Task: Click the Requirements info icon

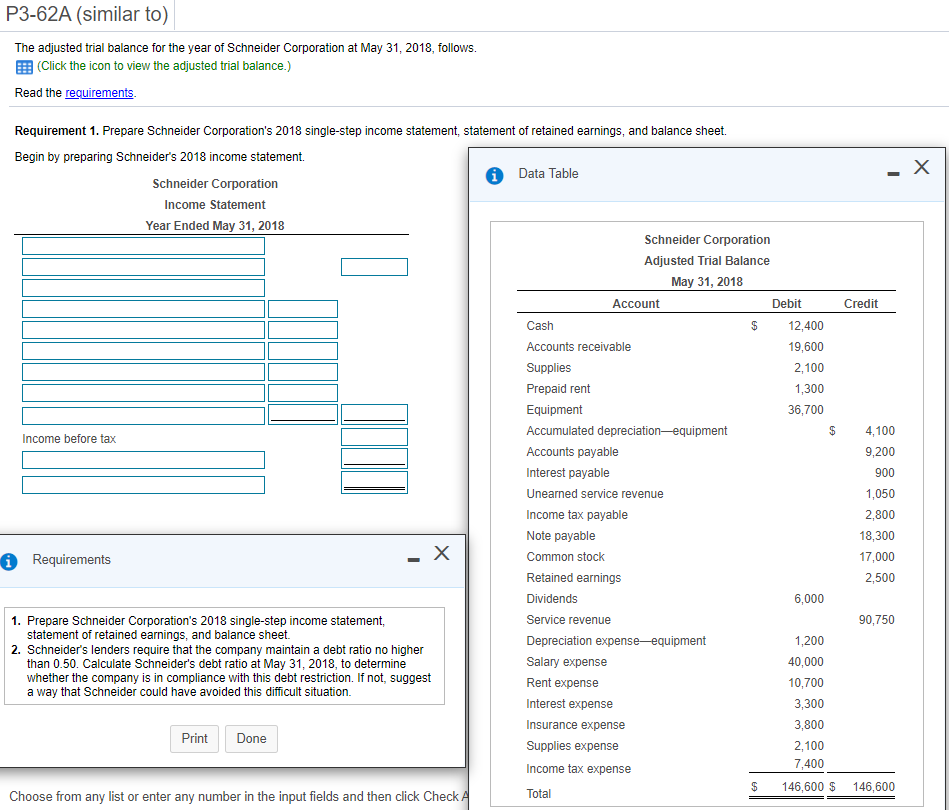Action: [8, 561]
